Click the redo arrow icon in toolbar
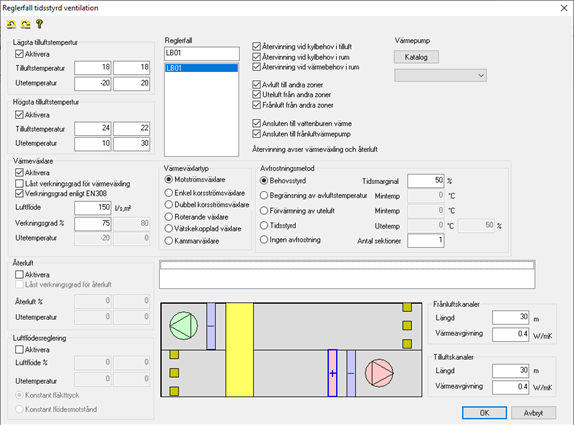Viewport: 574px width, 425px height. (x=25, y=25)
